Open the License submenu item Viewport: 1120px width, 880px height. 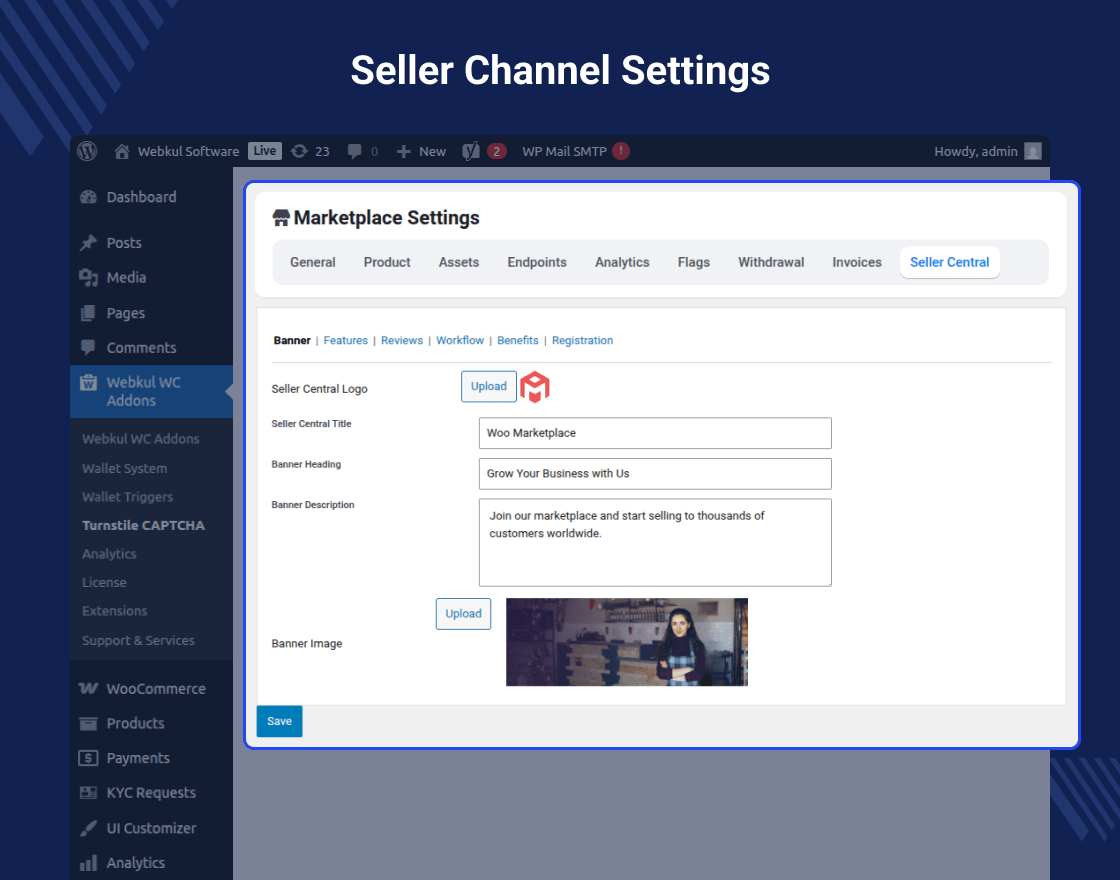tap(104, 583)
